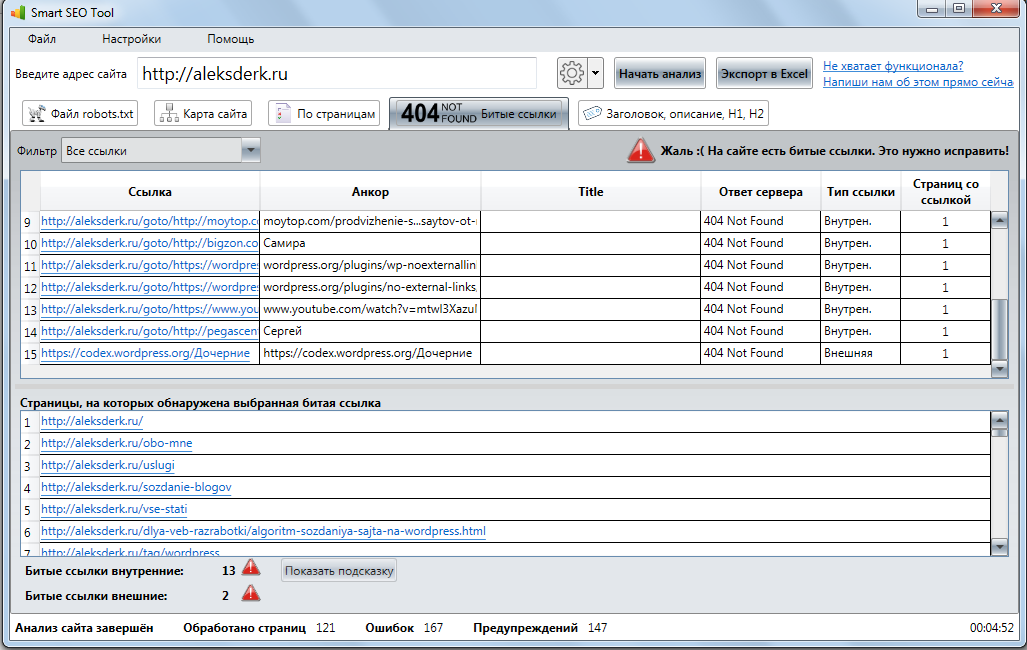This screenshot has height=650, width=1027.
Task: Click the tag icon for headings tab
Action: click(x=591, y=113)
